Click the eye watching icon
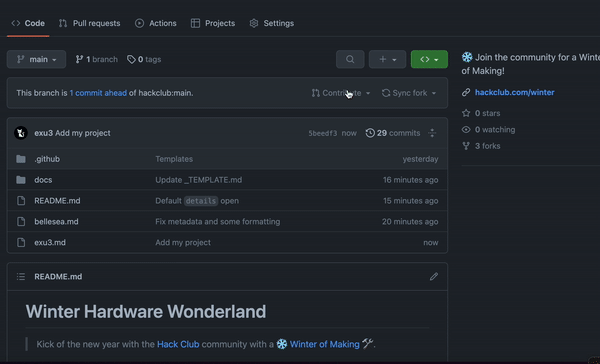This screenshot has height=364, width=600. point(466,130)
